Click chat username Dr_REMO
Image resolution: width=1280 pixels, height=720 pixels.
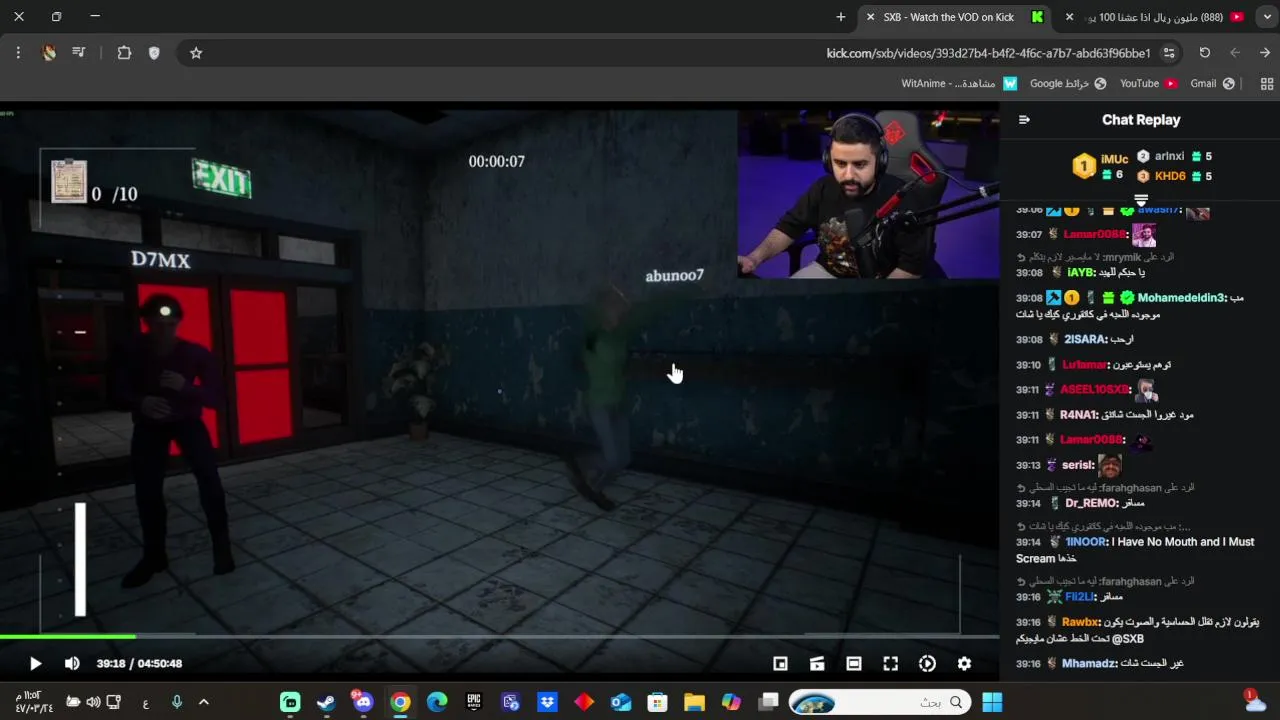coord(1091,503)
